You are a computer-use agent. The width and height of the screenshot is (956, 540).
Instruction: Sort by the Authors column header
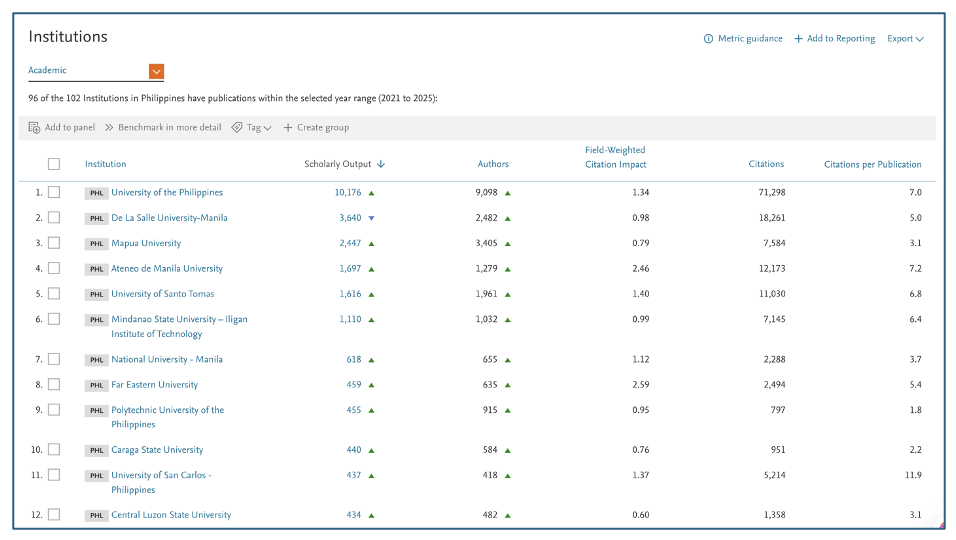tap(493, 164)
